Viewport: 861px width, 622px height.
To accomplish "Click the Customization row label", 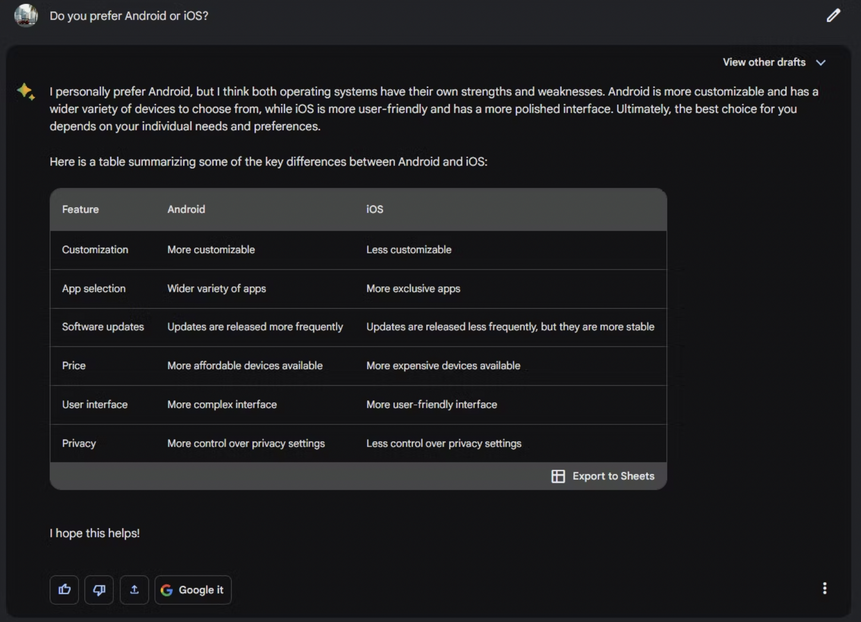I will coord(95,250).
